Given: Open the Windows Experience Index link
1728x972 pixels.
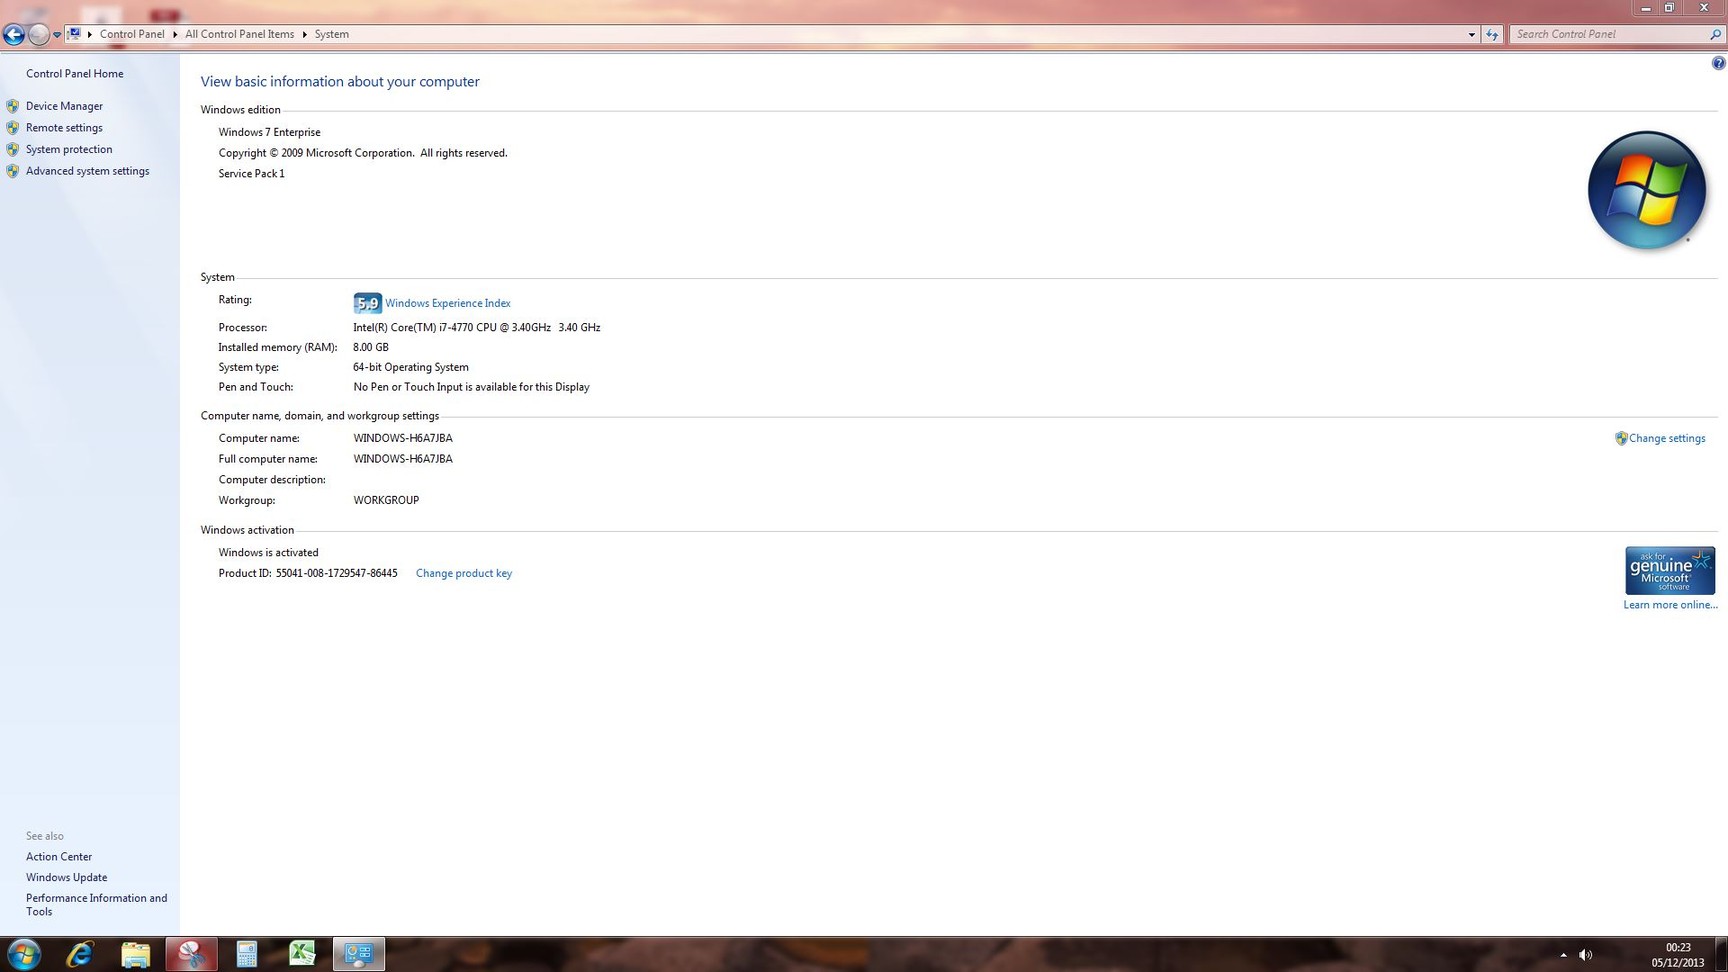Looking at the screenshot, I should (x=448, y=303).
